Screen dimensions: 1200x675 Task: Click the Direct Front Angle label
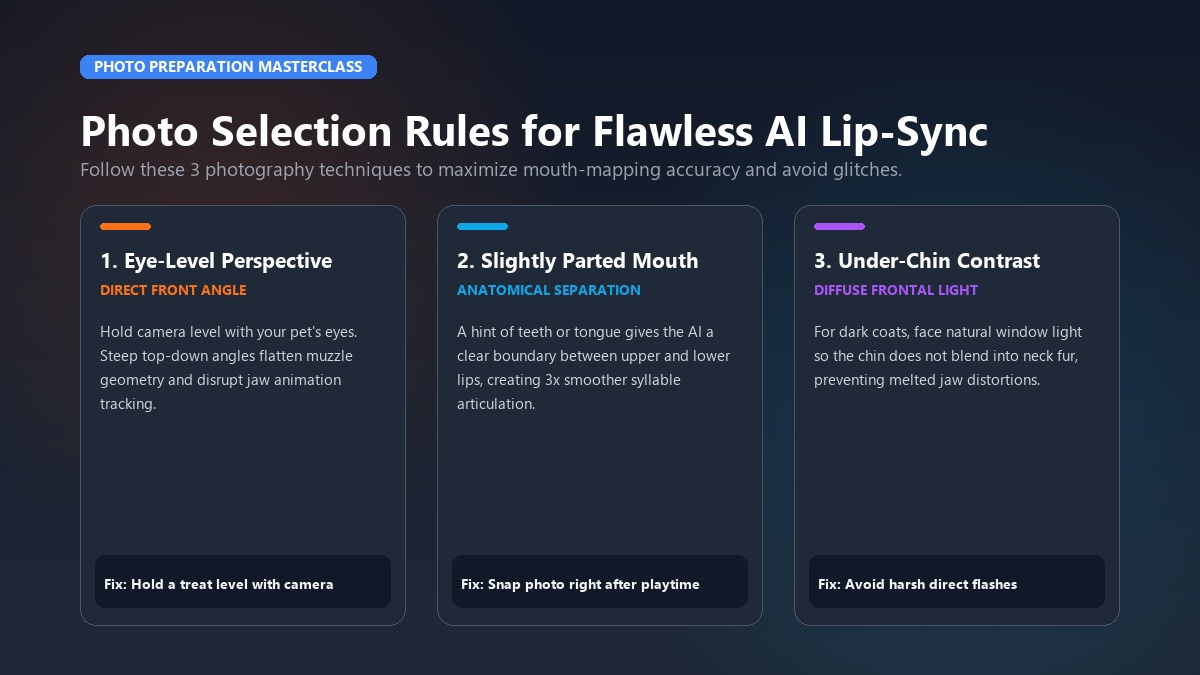[173, 290]
